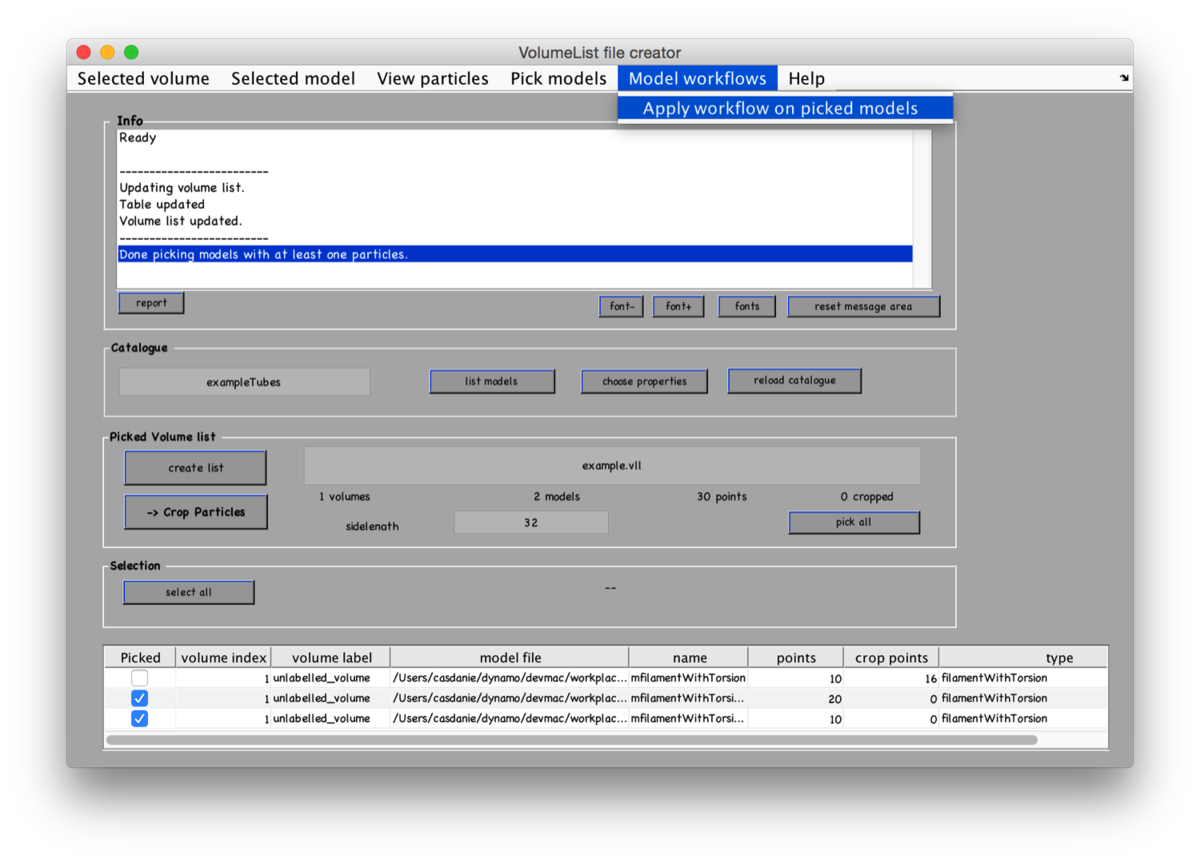Viewport: 1200px width, 863px height.
Task: Open the Selected model menu
Action: 293,79
